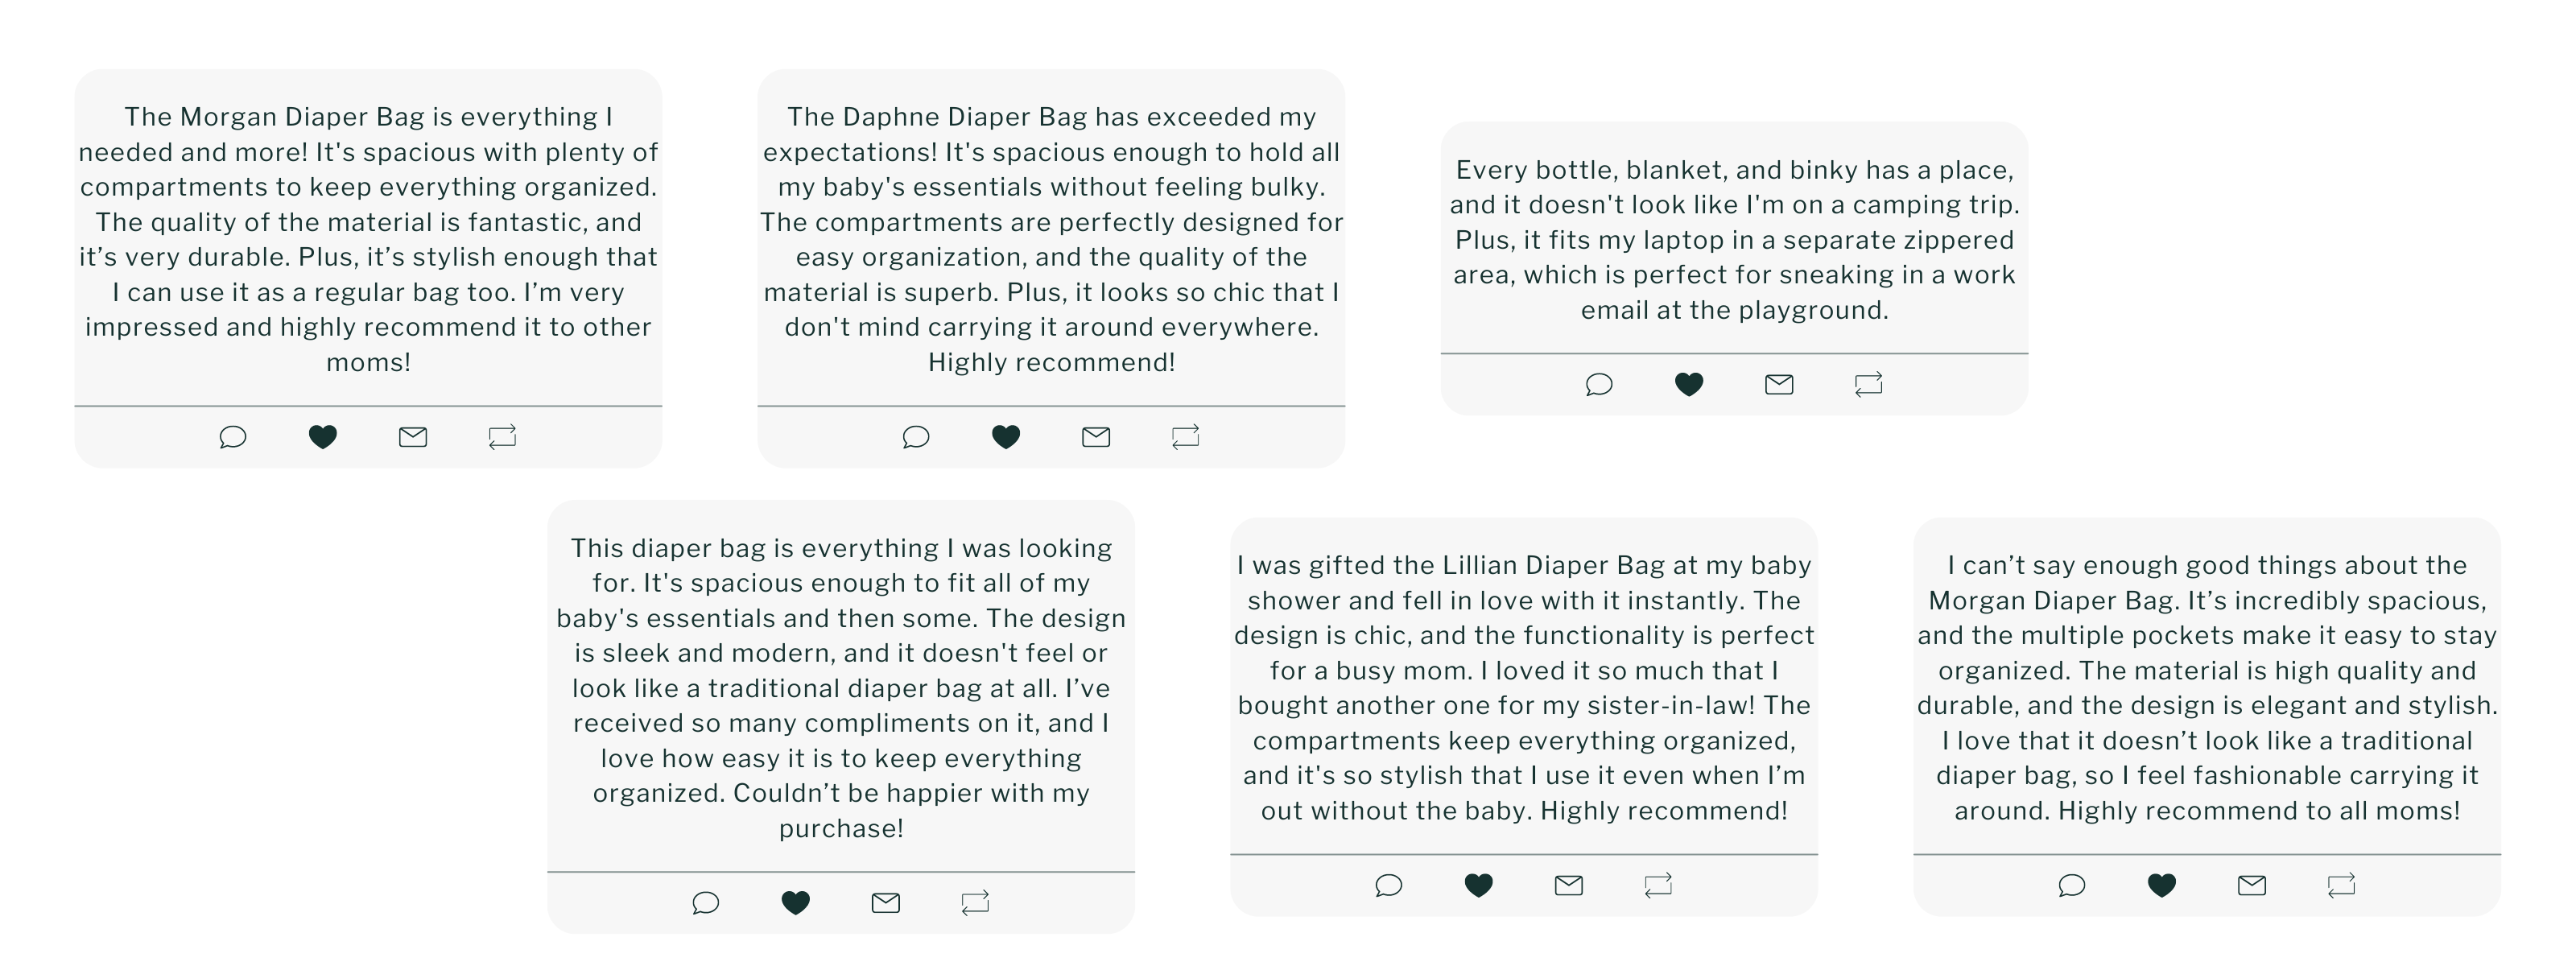The image size is (2576, 966).
Task: Select the Daphne Diaper Bag review text
Action: point(1051,239)
